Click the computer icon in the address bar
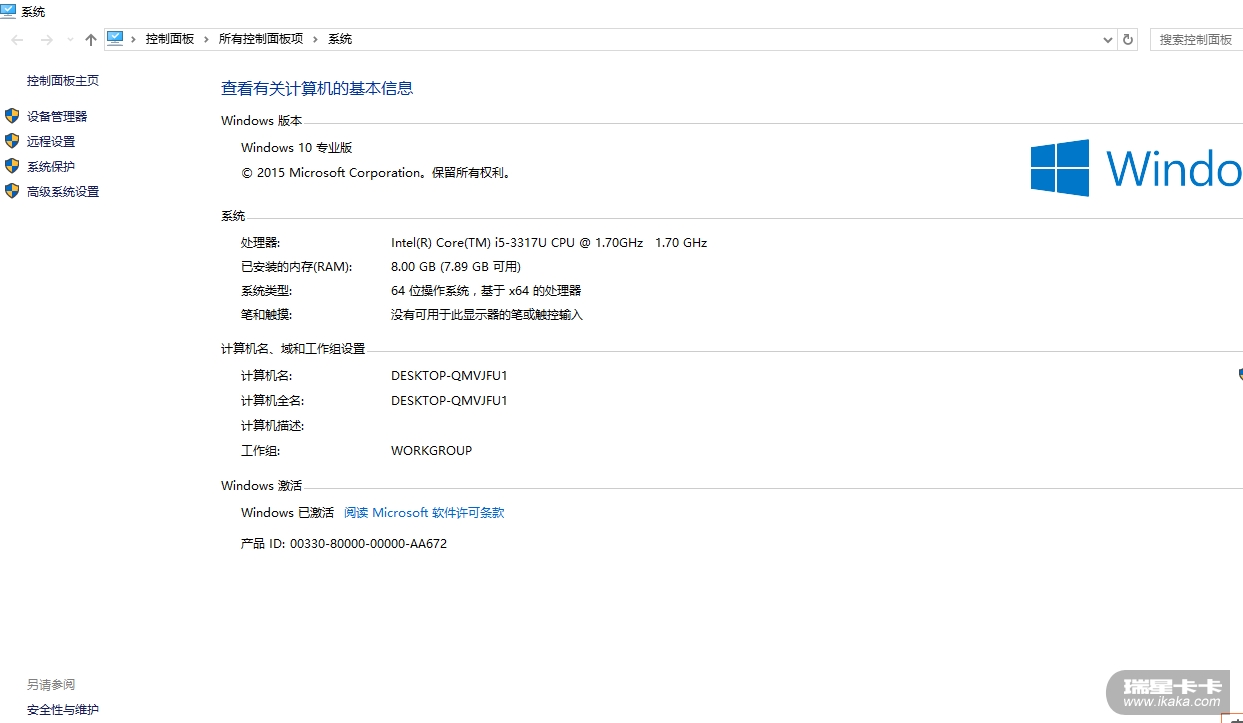The height and width of the screenshot is (723, 1243). coord(115,38)
